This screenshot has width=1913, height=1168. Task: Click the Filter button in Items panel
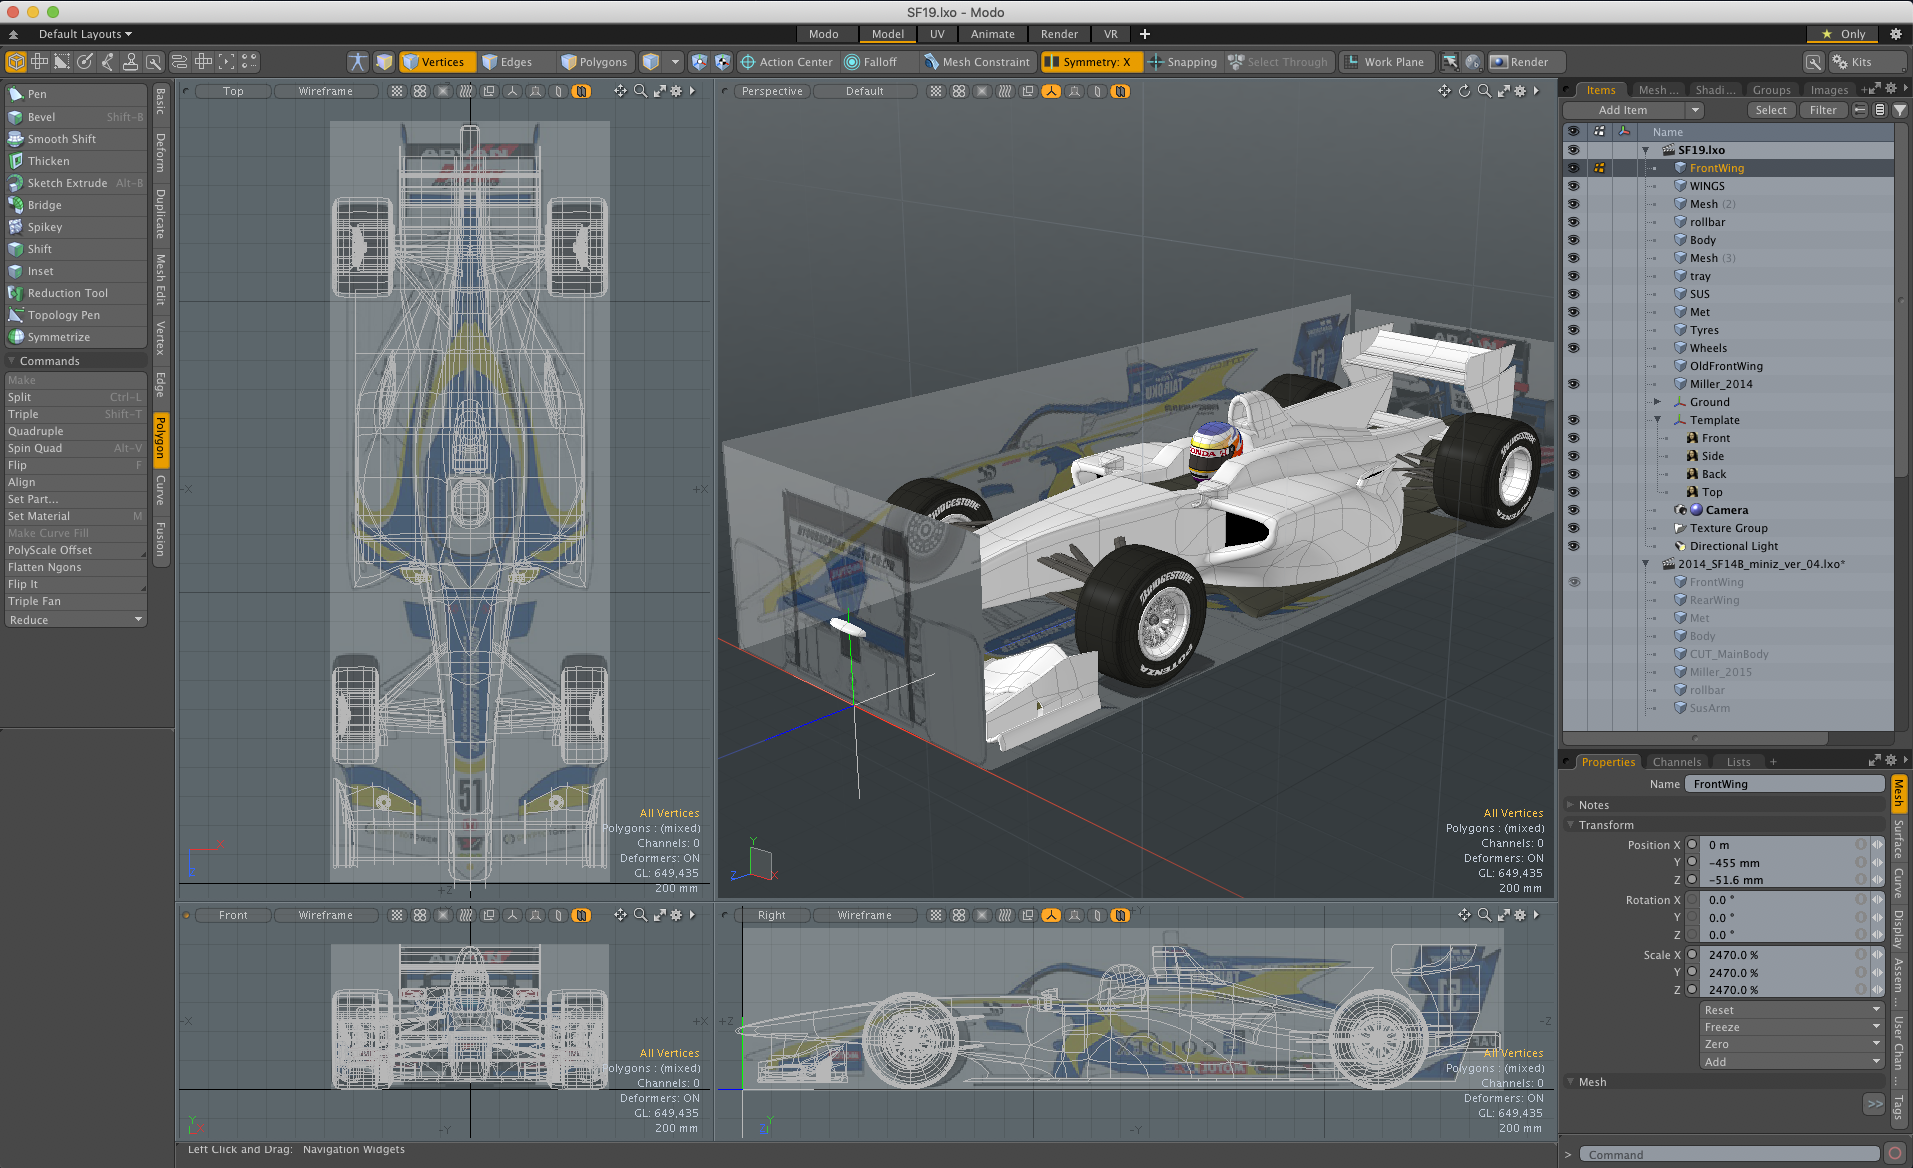tap(1823, 110)
